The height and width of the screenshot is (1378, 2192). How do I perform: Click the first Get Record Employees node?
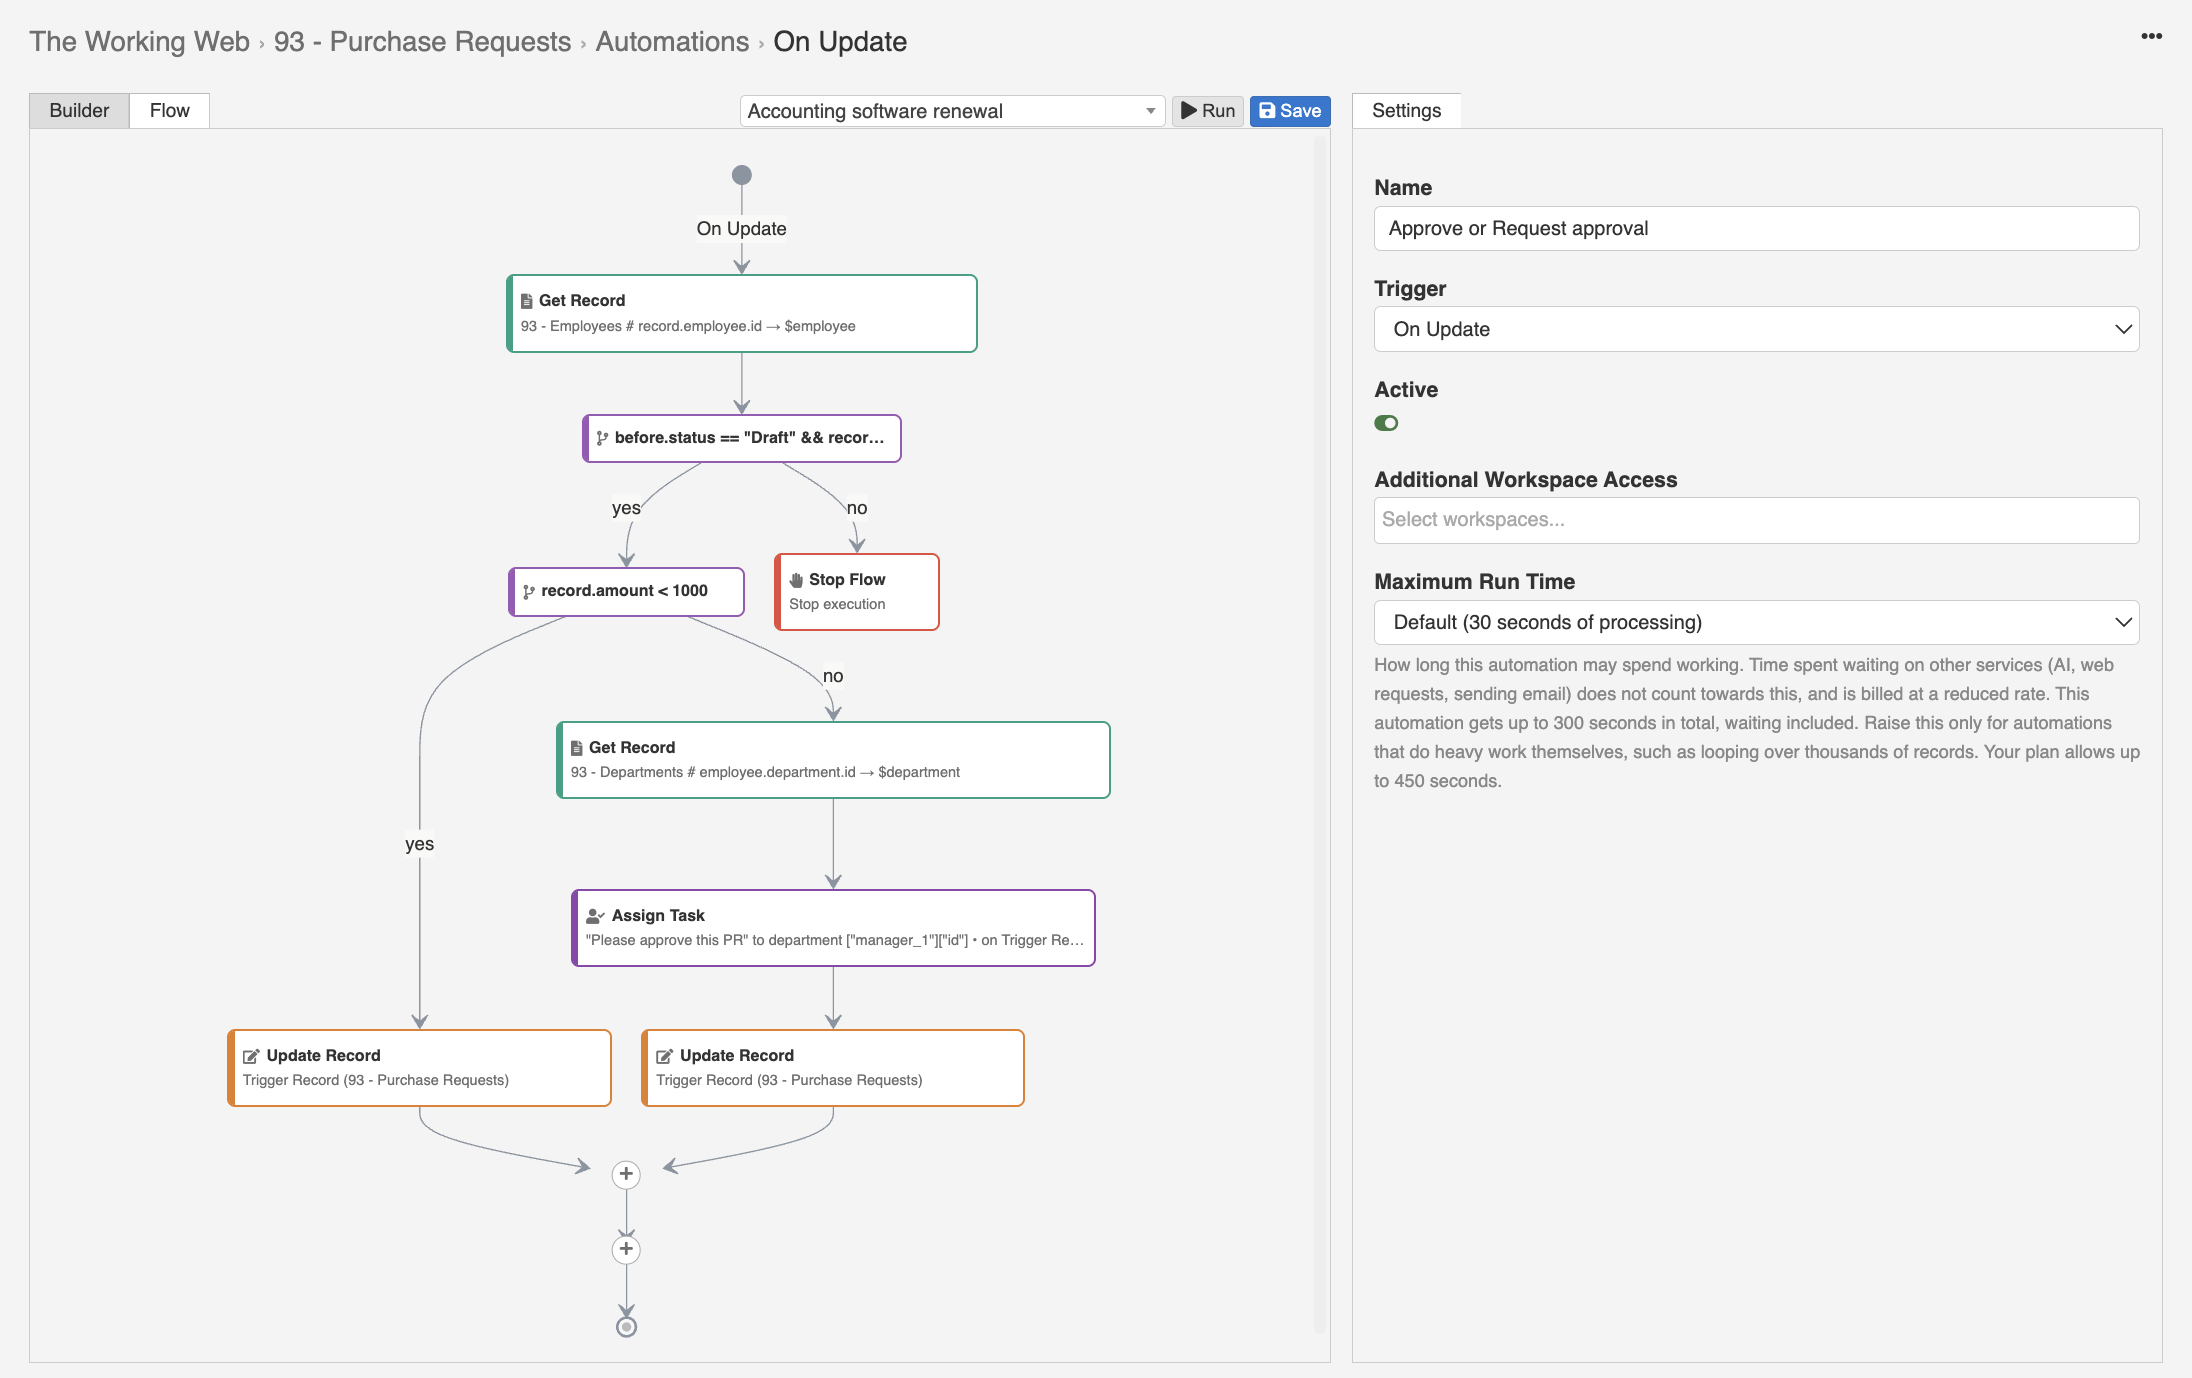coord(741,313)
